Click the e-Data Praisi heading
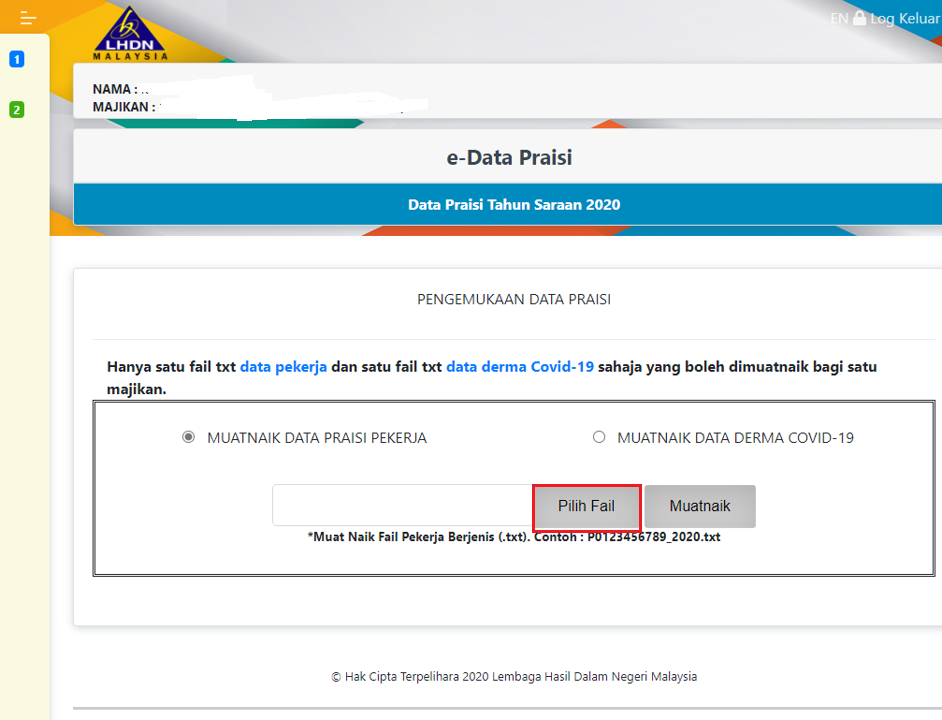 [x=509, y=157]
